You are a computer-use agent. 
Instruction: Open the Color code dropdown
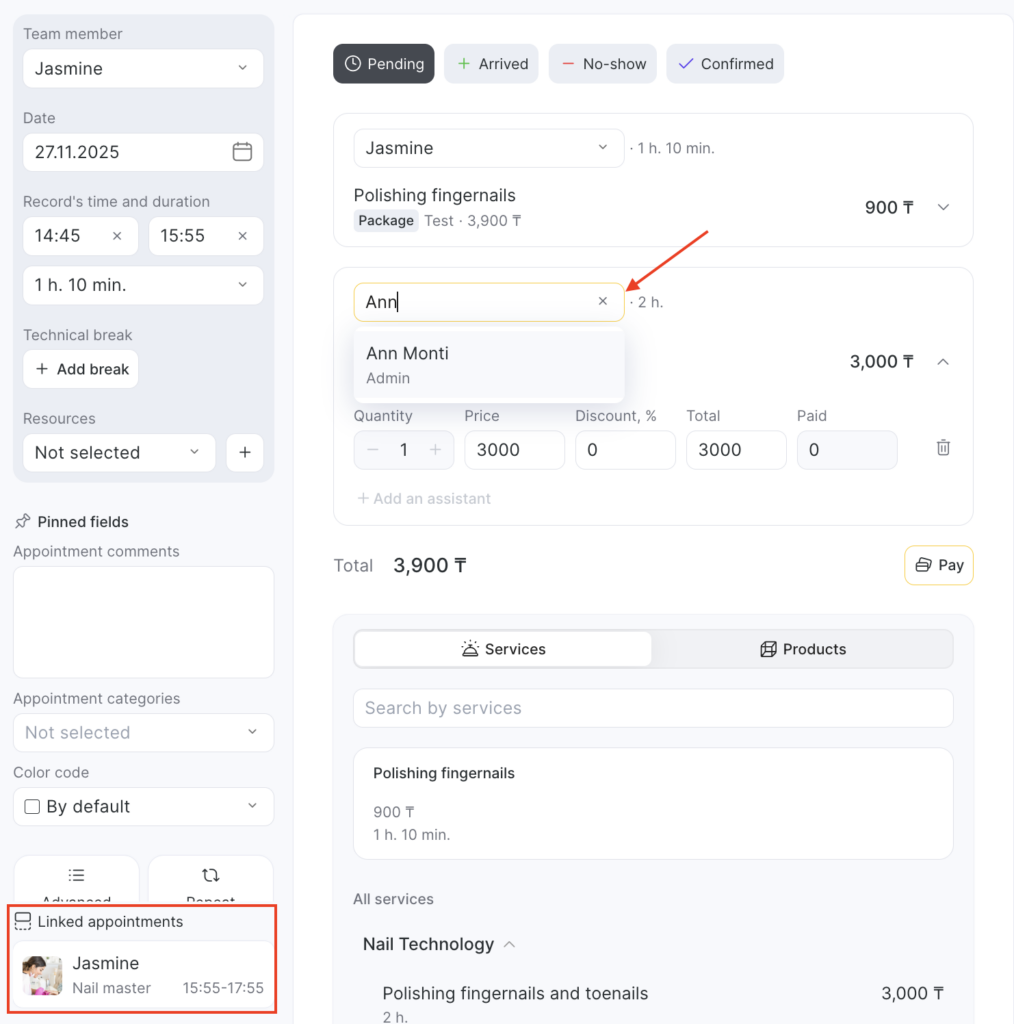tap(143, 807)
